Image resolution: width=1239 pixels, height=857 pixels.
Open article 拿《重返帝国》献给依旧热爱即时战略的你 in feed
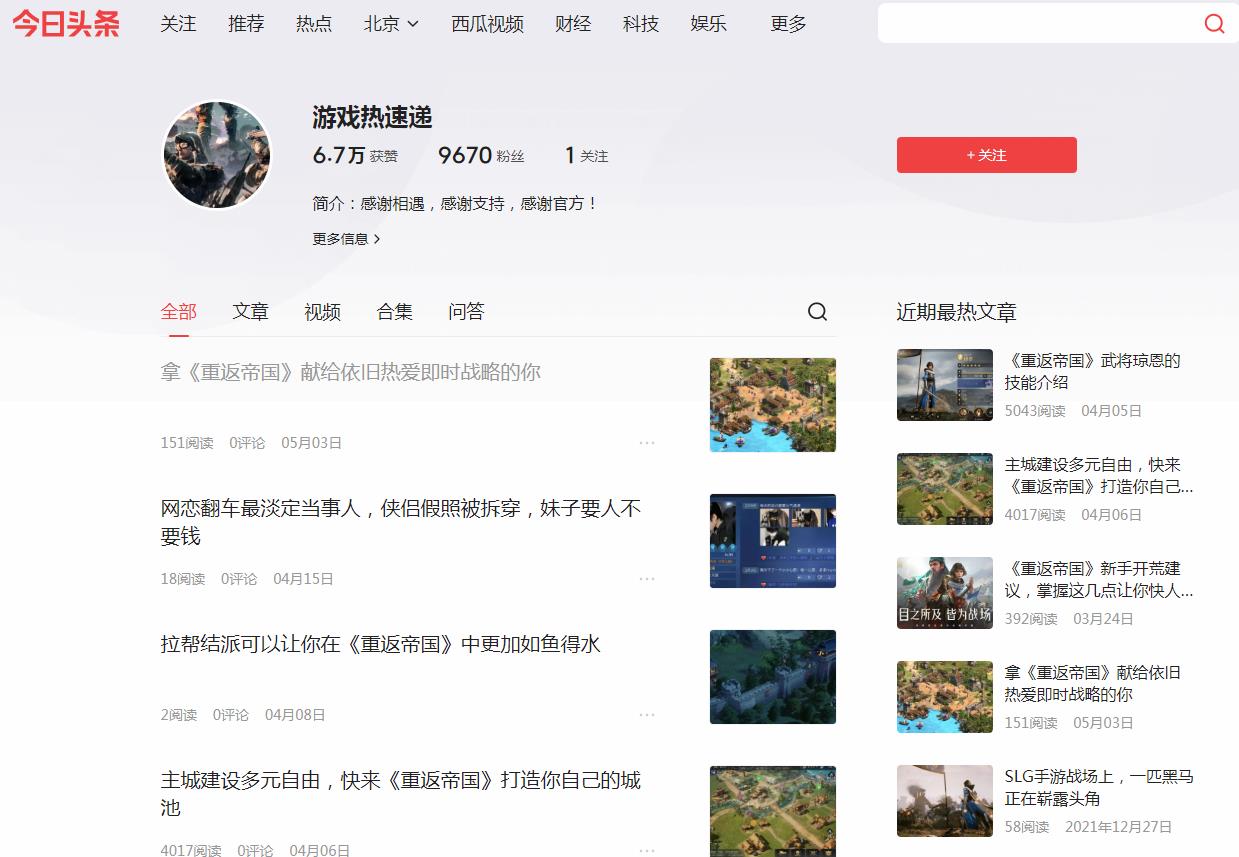point(351,372)
